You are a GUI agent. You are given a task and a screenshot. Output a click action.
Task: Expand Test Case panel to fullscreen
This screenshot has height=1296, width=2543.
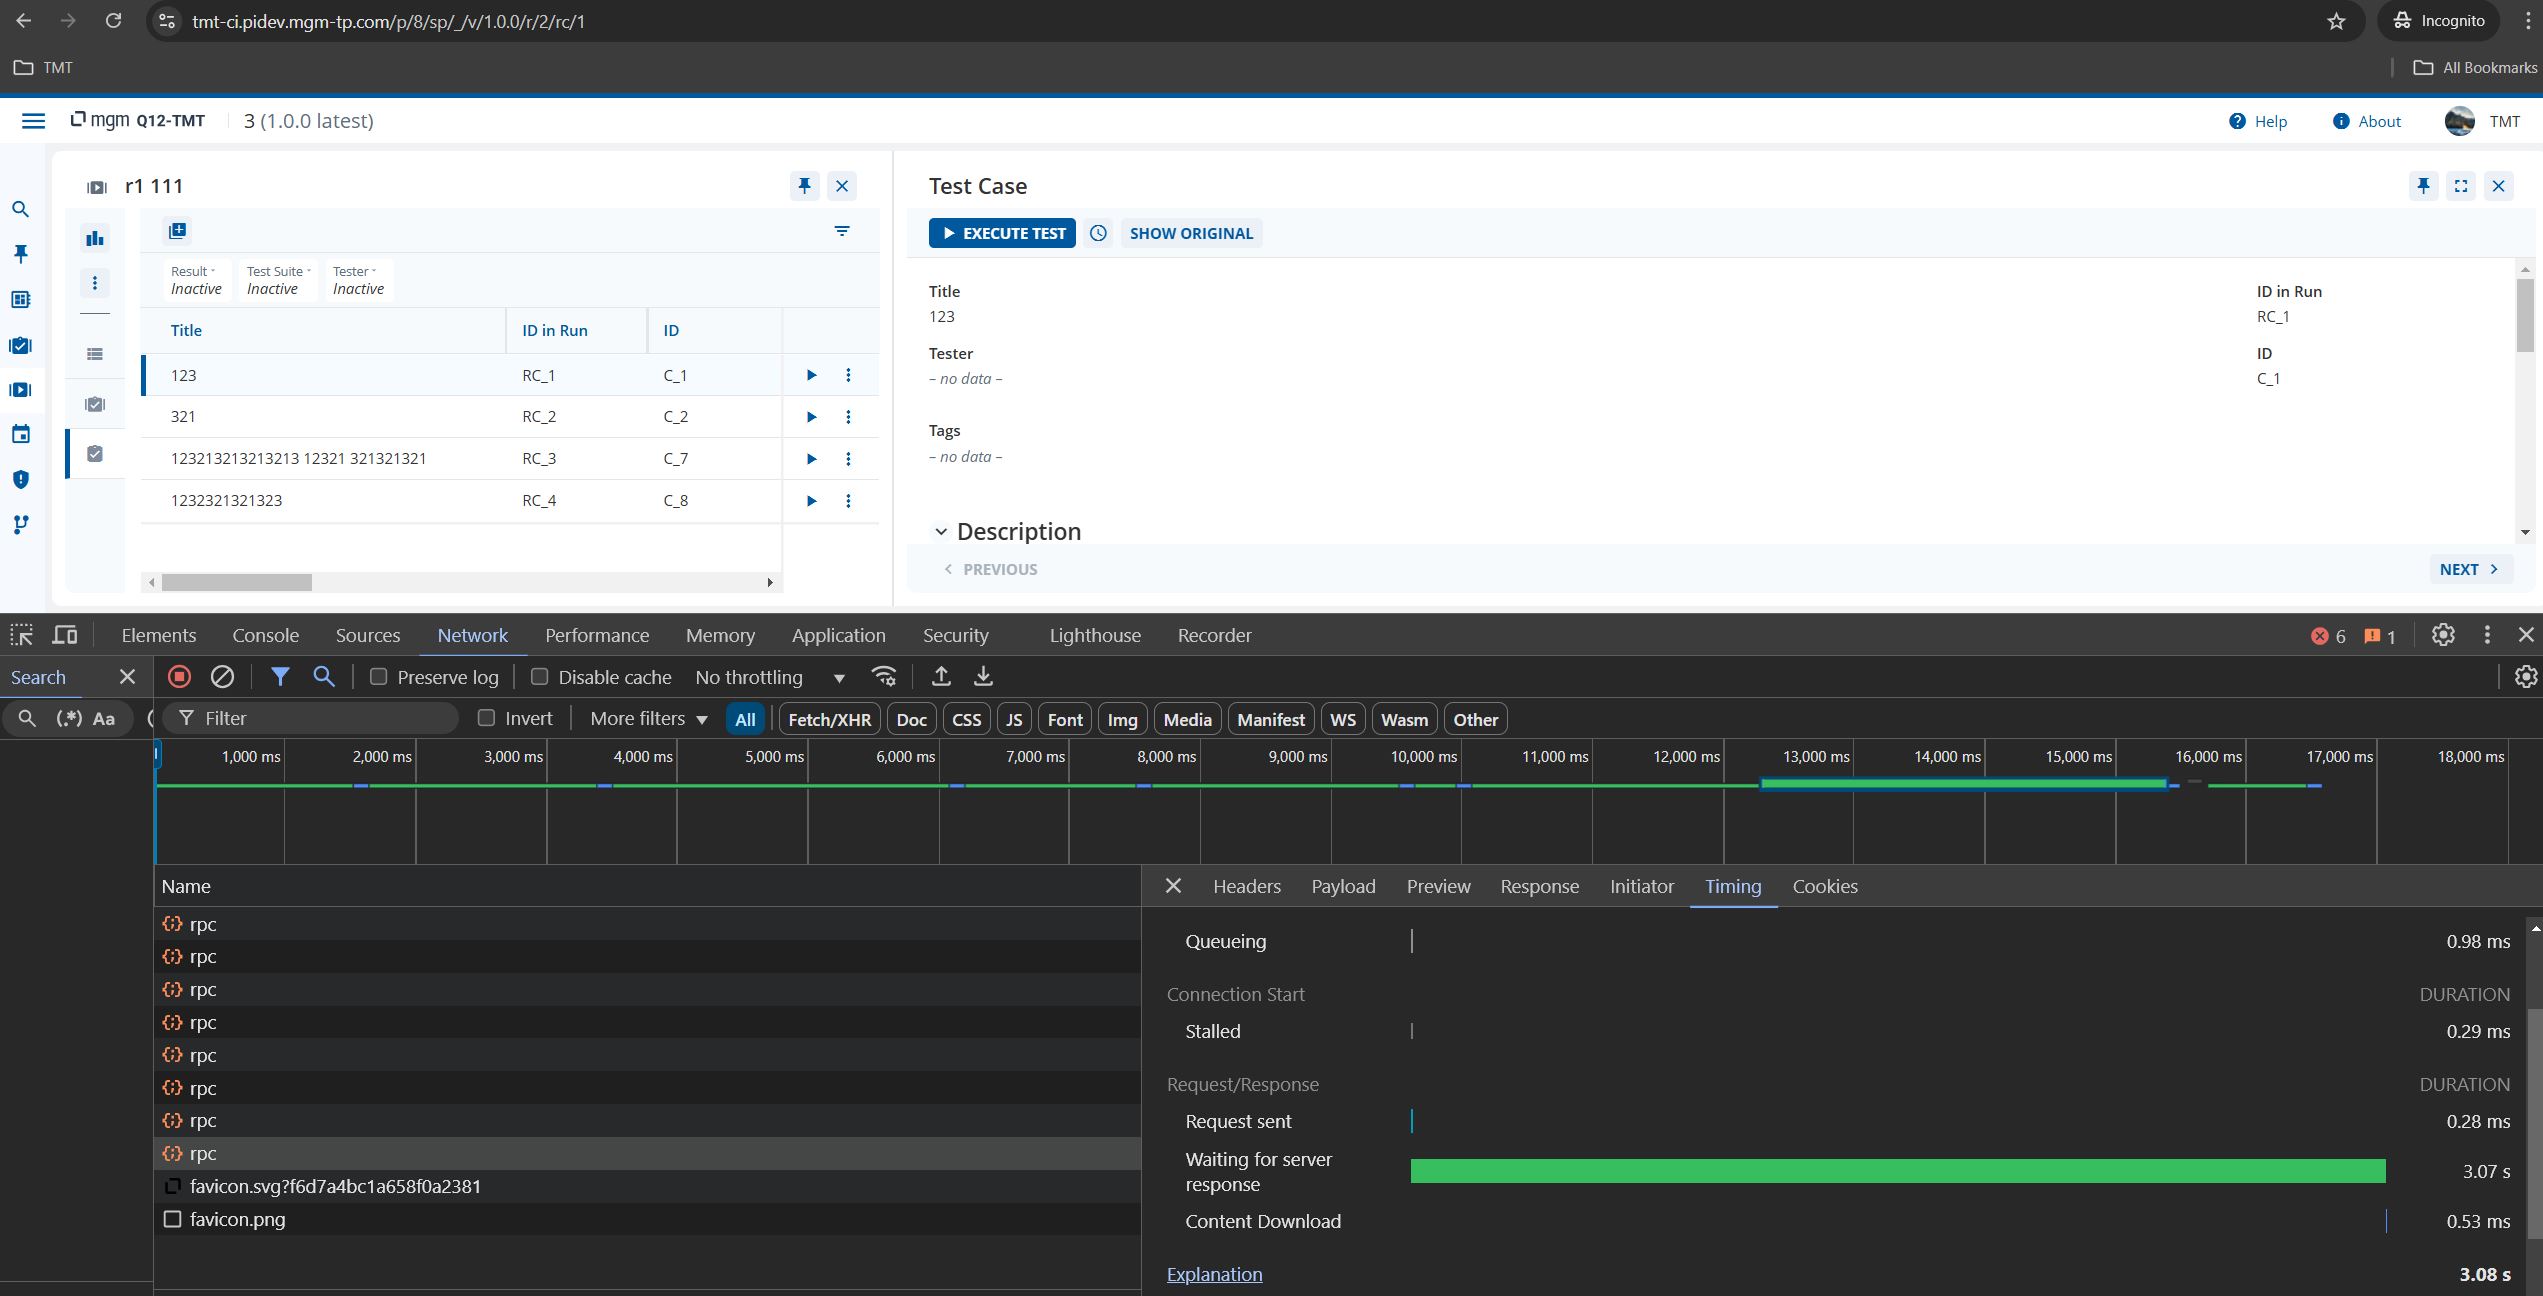2461,186
